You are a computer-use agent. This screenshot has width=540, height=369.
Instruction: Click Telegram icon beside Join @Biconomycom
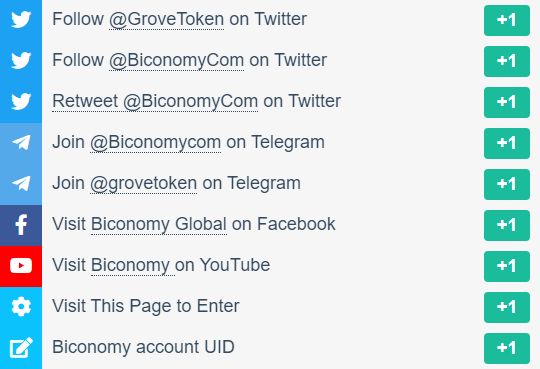(x=21, y=142)
